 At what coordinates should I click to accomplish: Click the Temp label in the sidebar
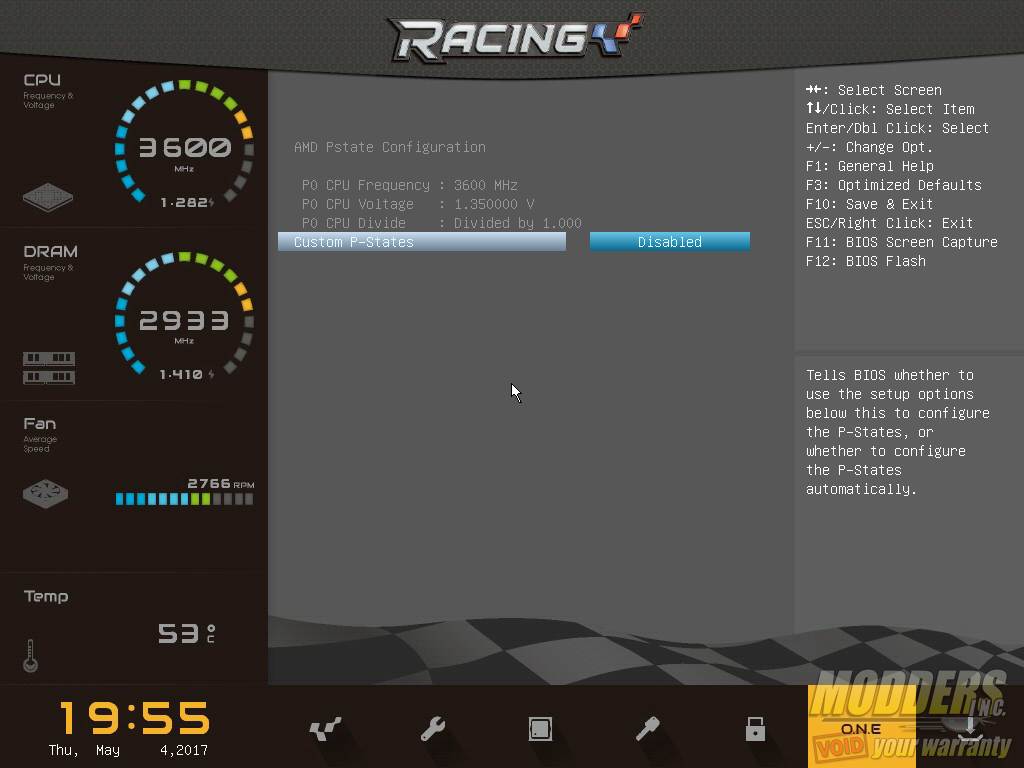46,596
